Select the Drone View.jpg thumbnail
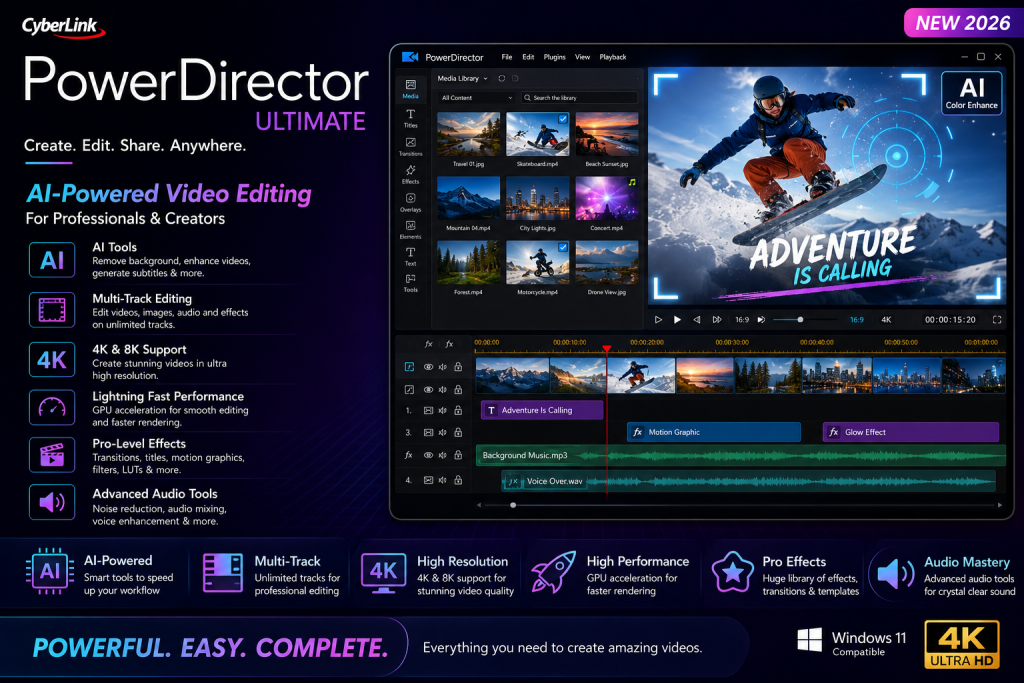The width and height of the screenshot is (1024, 683). pyautogui.click(x=607, y=262)
